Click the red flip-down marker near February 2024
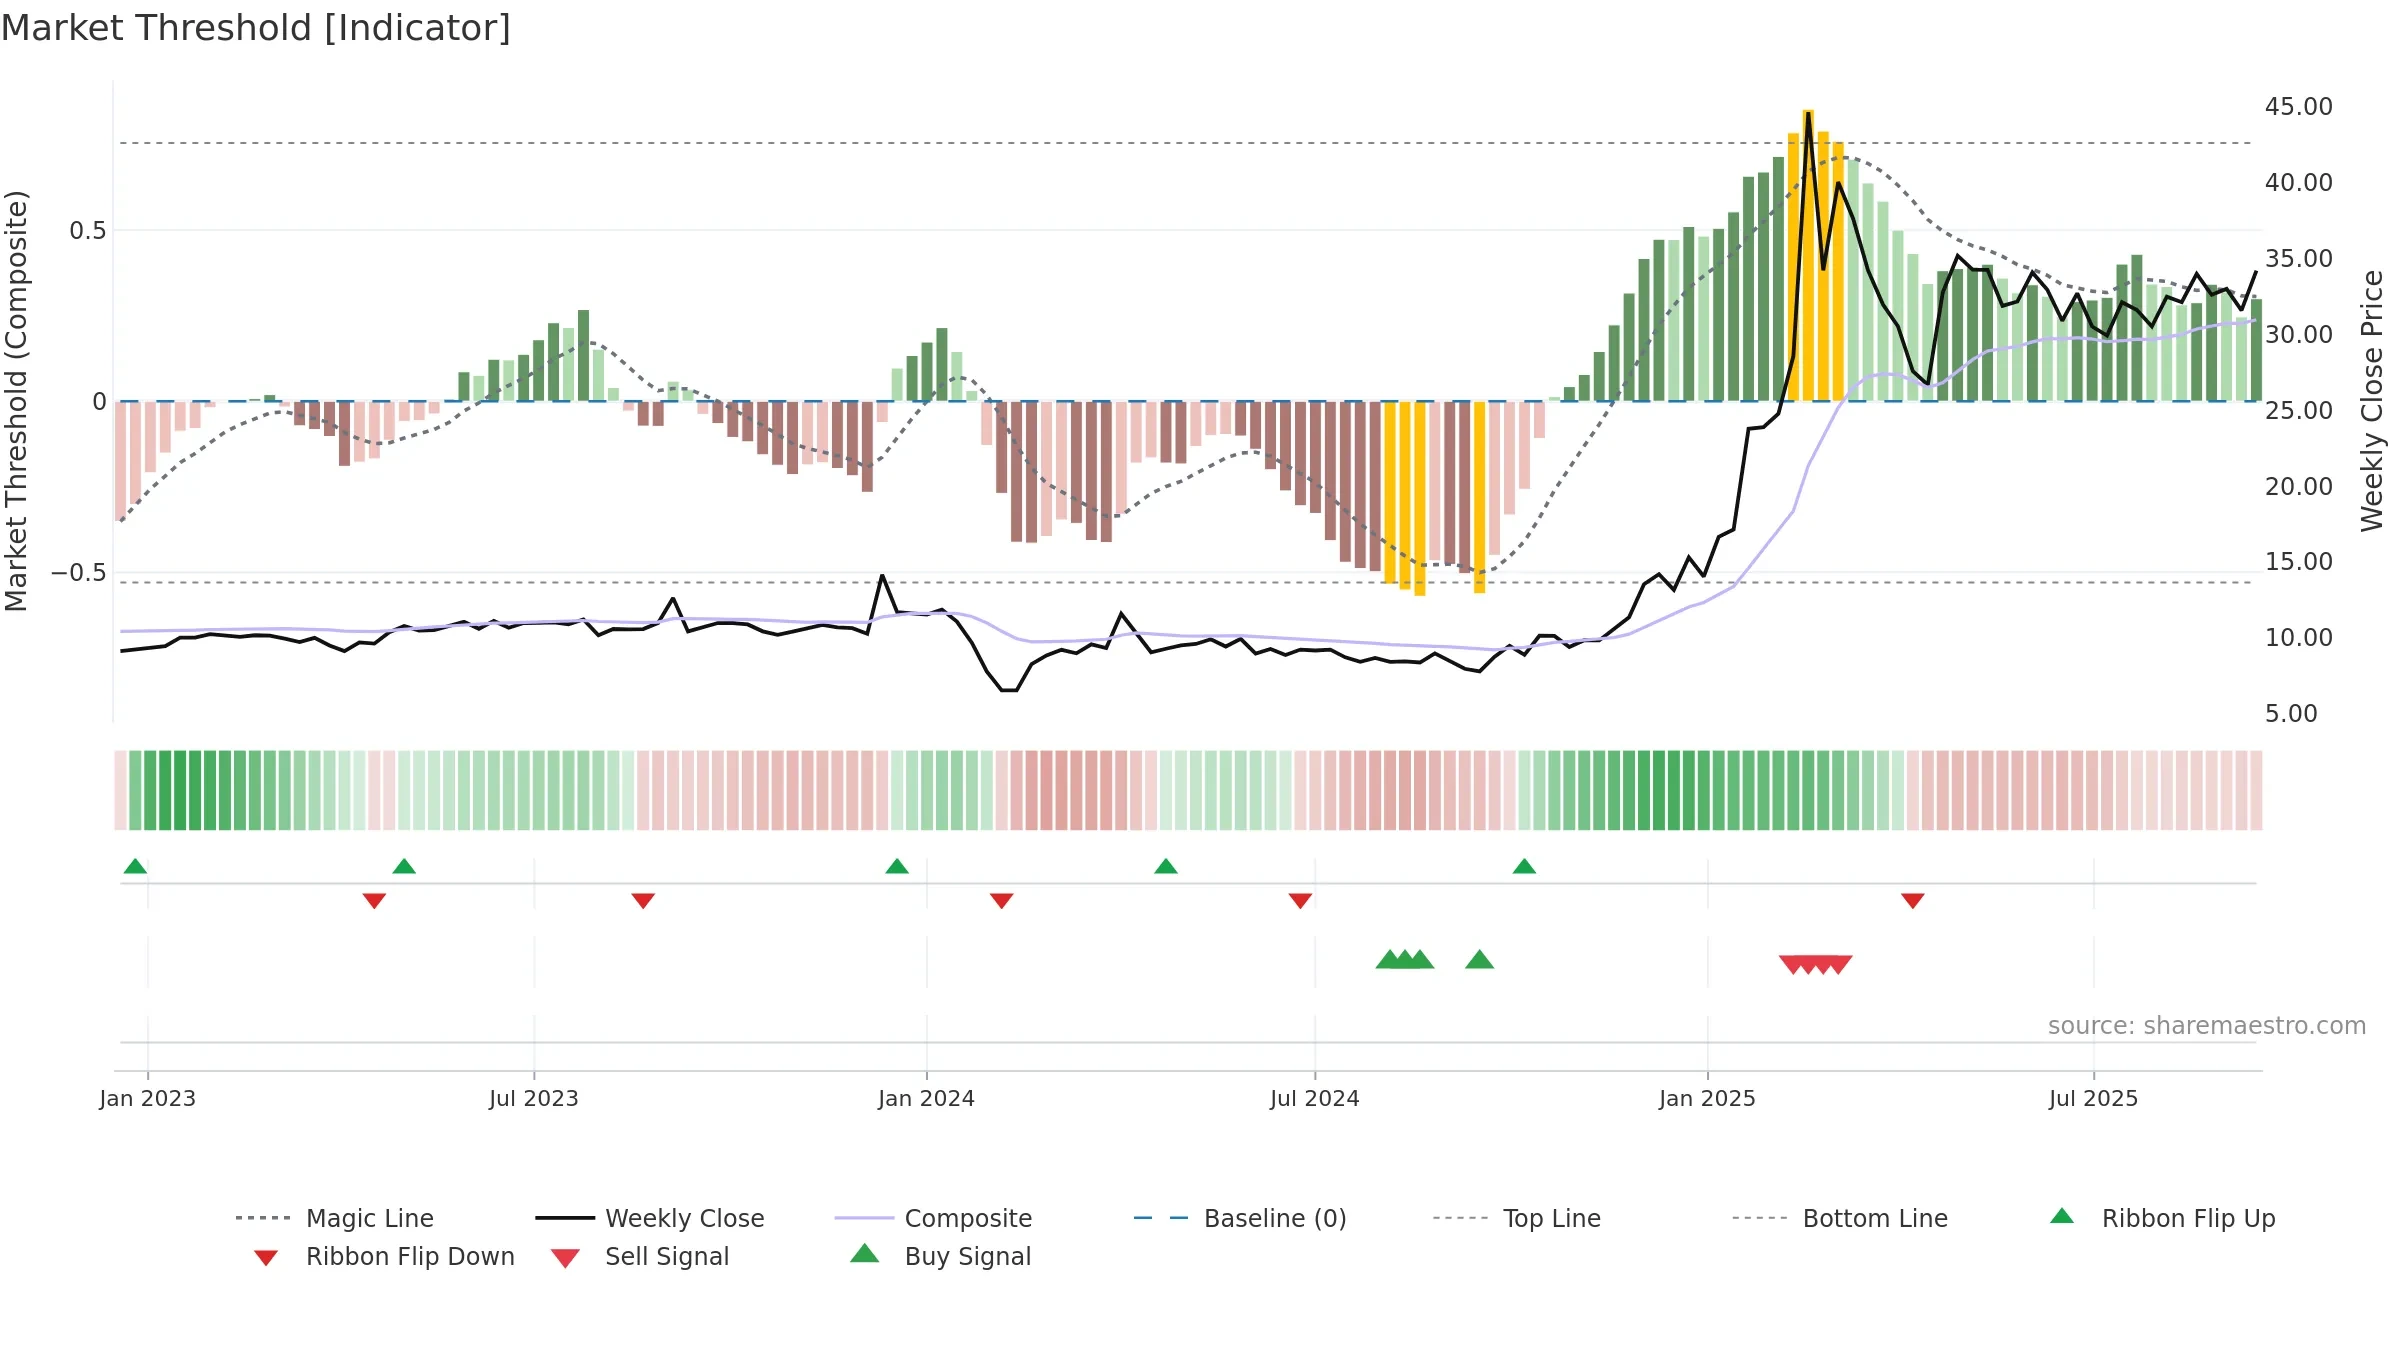2400x1350 pixels. (x=1002, y=901)
